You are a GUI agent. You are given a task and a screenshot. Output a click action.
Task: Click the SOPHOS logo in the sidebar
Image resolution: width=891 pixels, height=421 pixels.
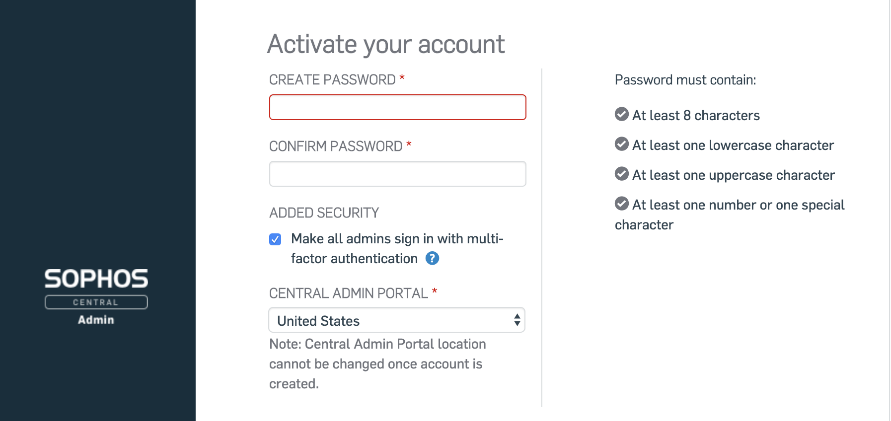coord(96,279)
